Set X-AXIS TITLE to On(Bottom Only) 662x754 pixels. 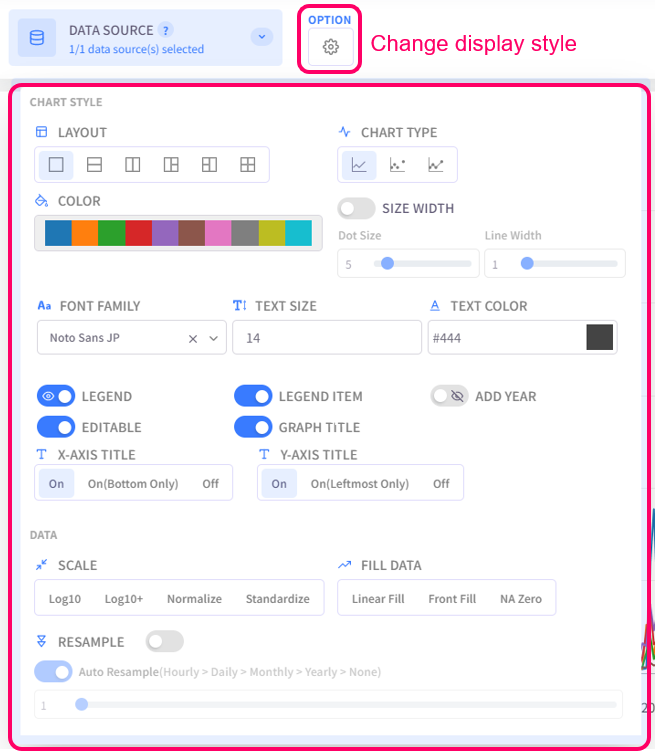click(x=133, y=483)
